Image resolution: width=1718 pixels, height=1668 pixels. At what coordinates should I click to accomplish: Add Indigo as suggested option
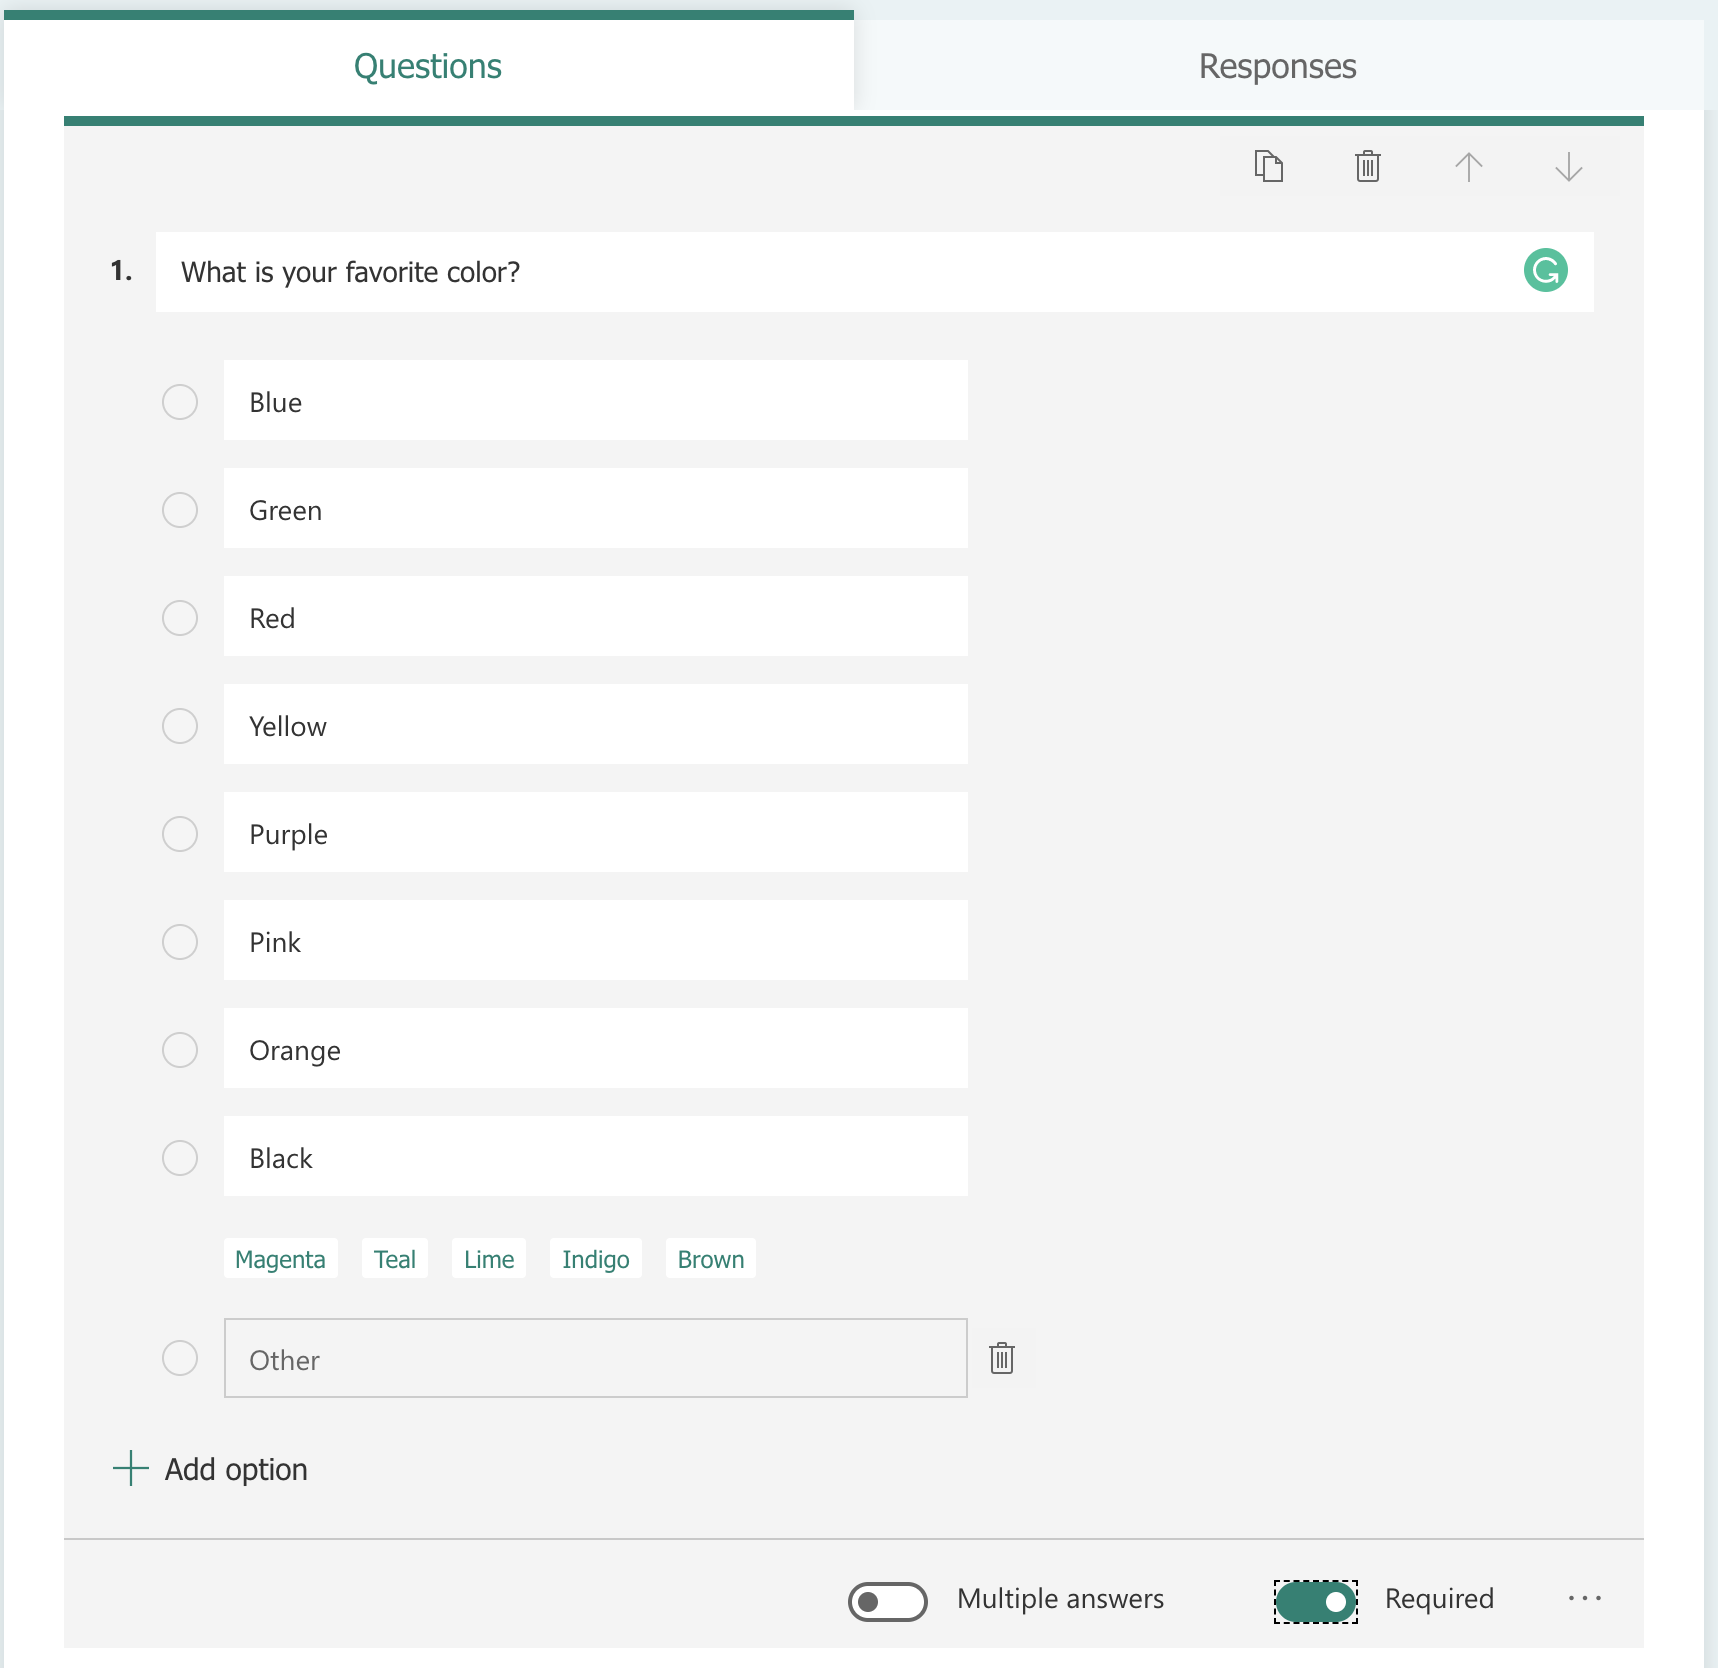pos(595,1258)
